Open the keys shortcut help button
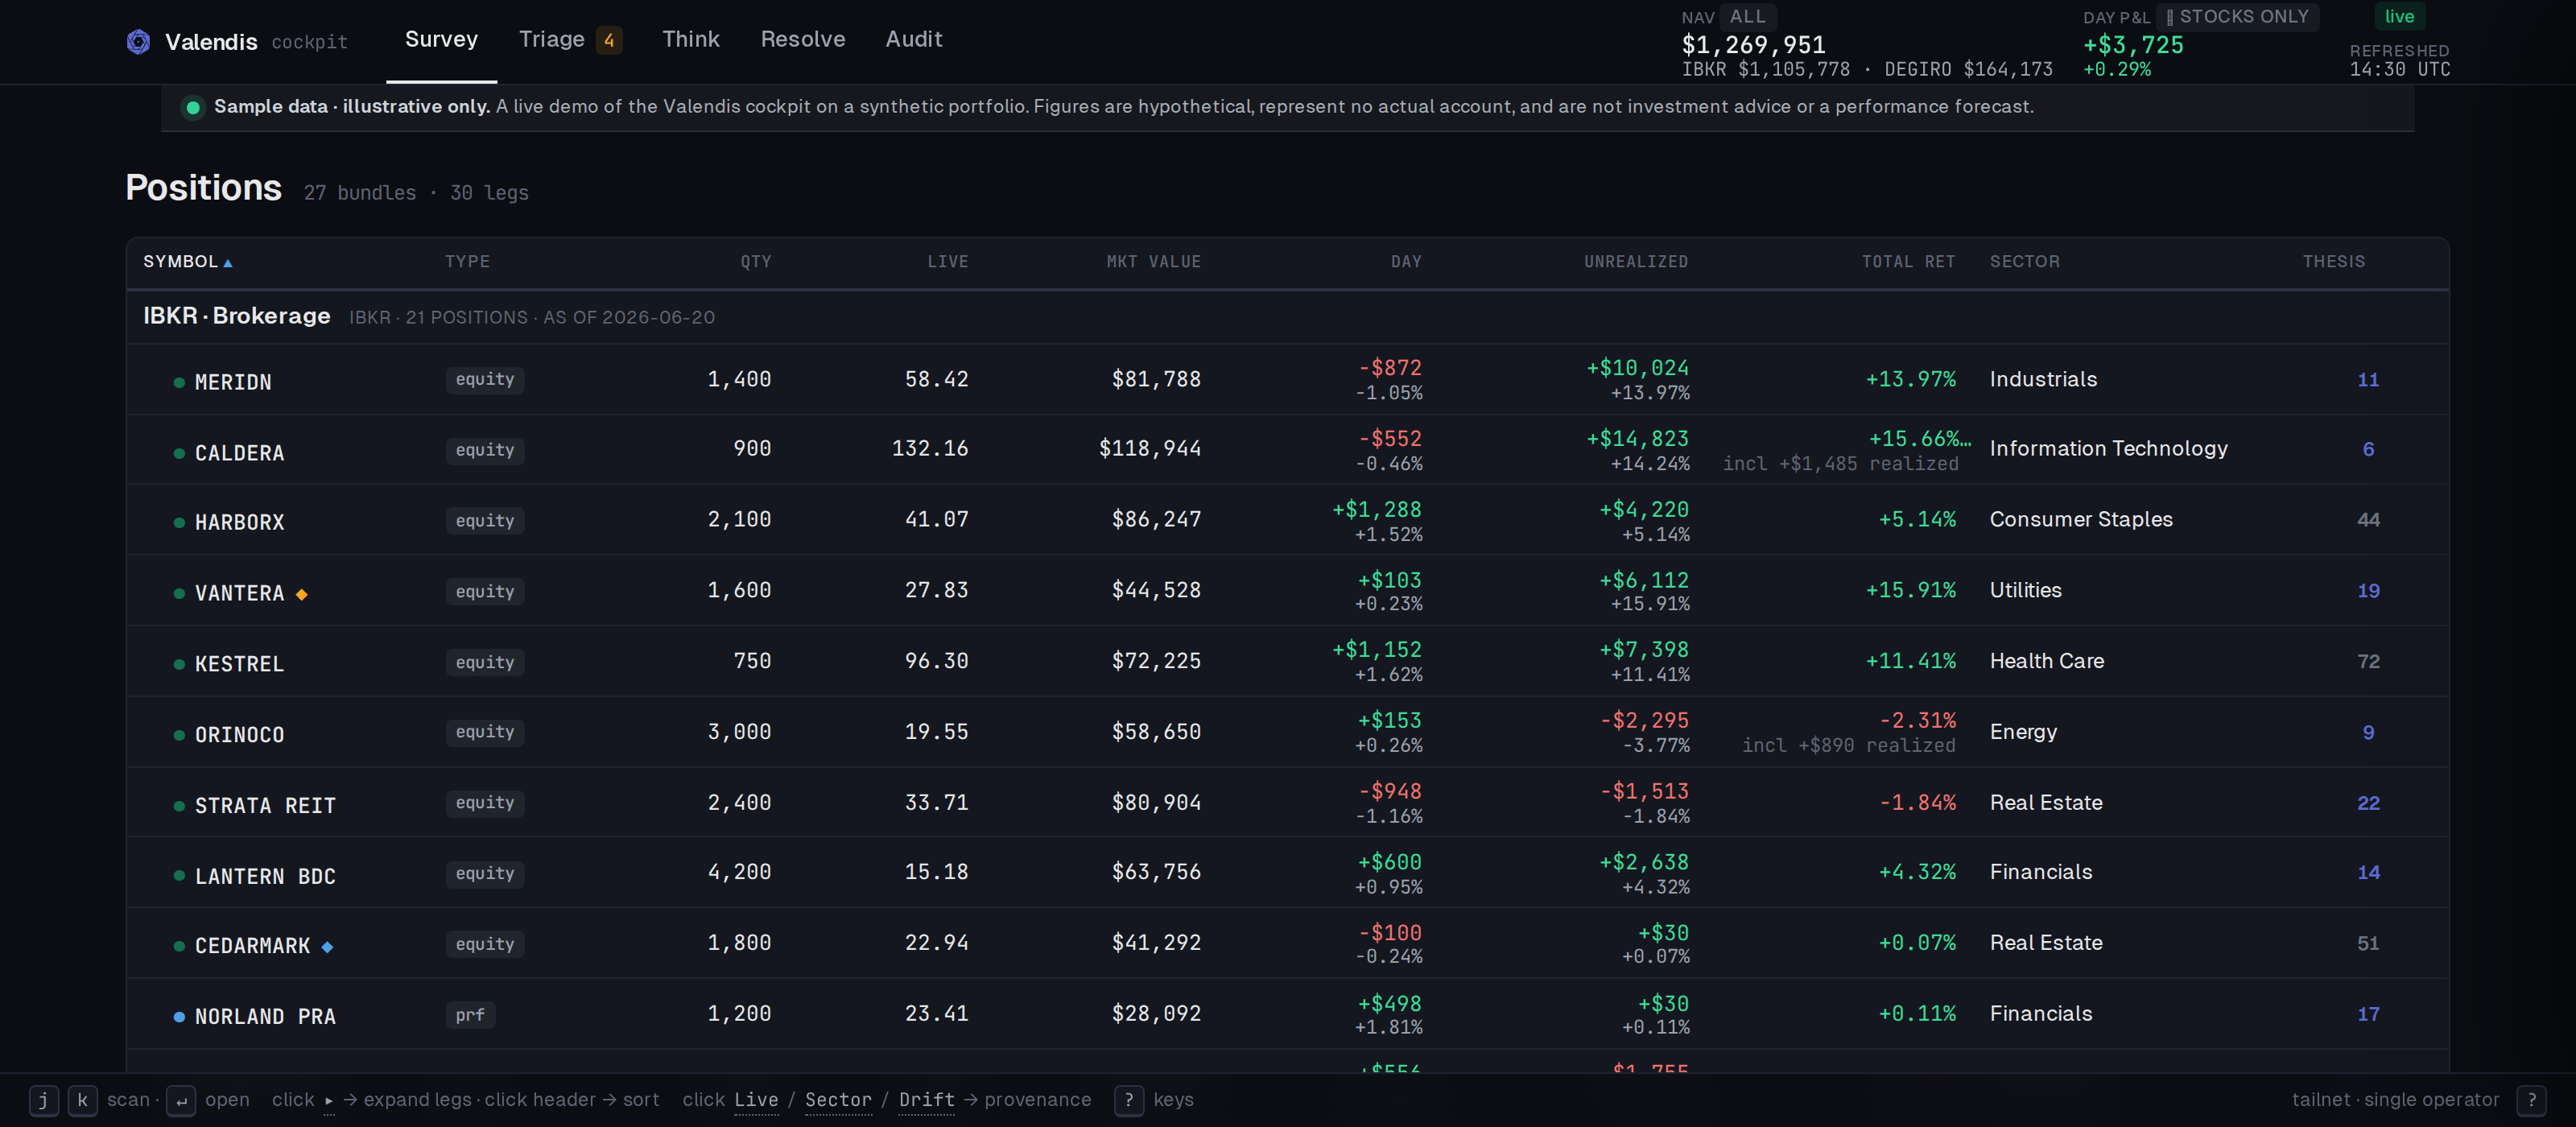This screenshot has height=1127, width=2576. click(x=1128, y=1100)
